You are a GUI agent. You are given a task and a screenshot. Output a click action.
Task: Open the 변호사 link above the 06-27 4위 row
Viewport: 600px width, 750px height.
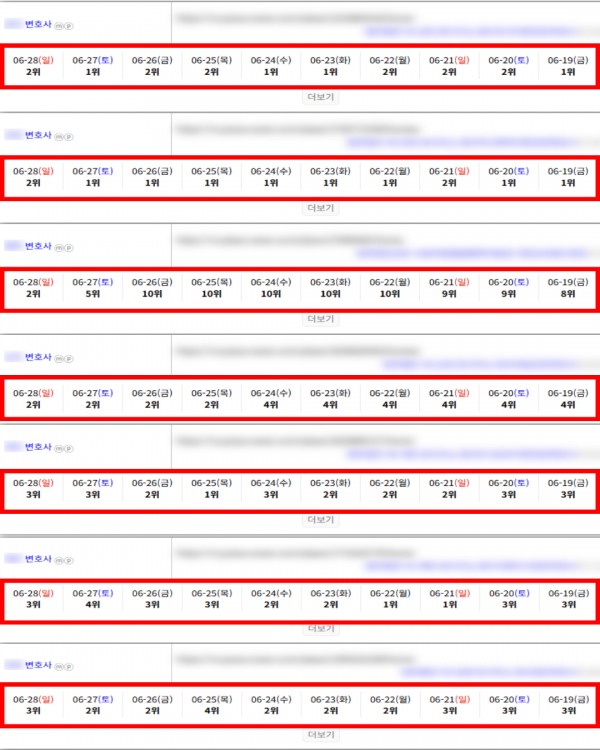(x=38, y=559)
